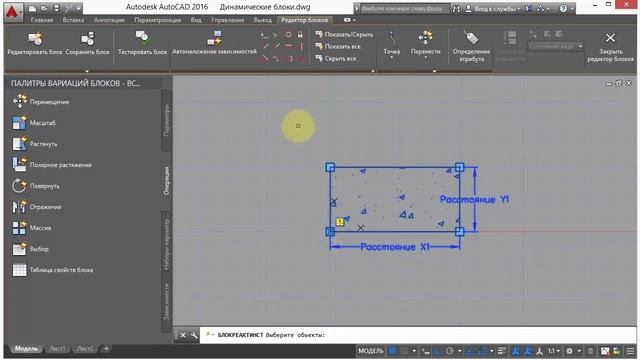Click the lock (fix) constraint icon in ribbon

point(300,35)
